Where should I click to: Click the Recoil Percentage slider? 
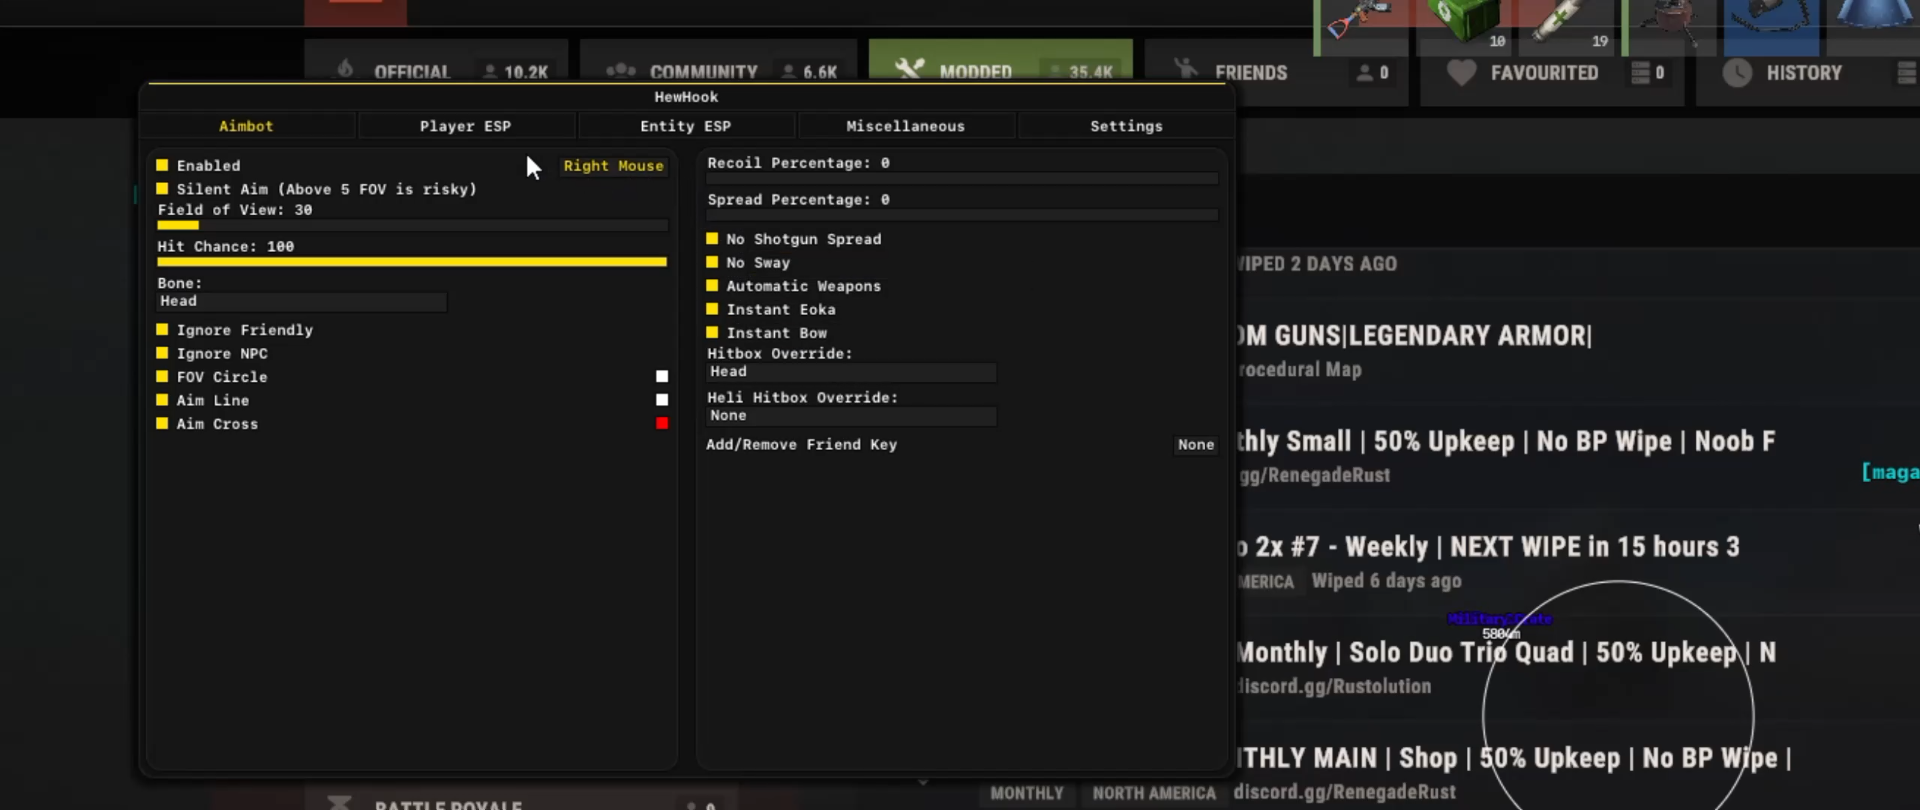click(963, 178)
